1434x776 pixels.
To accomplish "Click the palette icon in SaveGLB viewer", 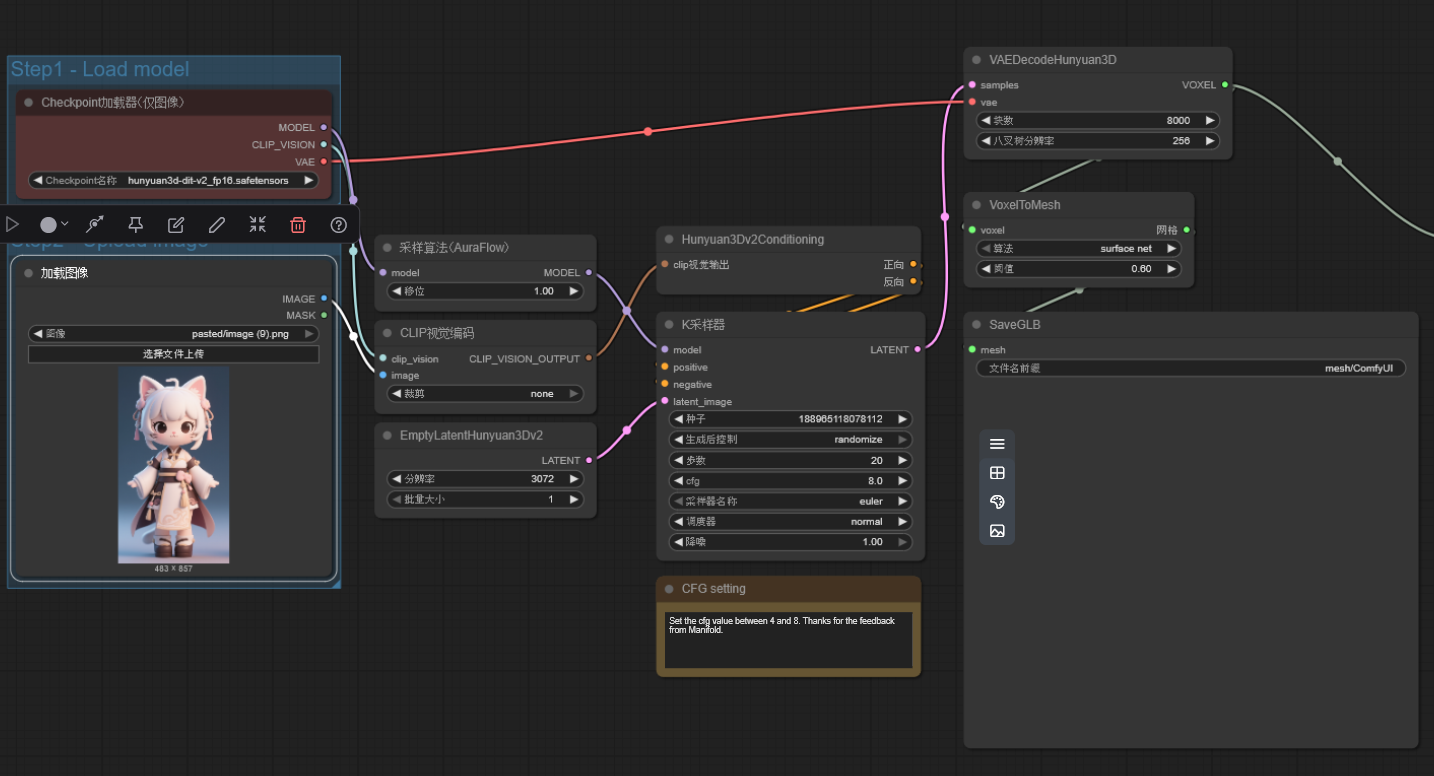I will point(997,502).
